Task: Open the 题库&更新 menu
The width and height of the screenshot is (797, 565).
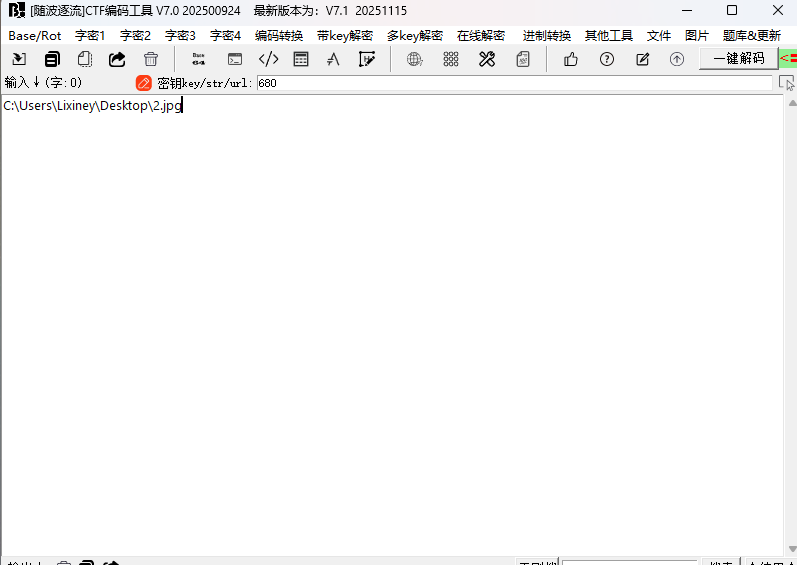Action: [x=752, y=36]
